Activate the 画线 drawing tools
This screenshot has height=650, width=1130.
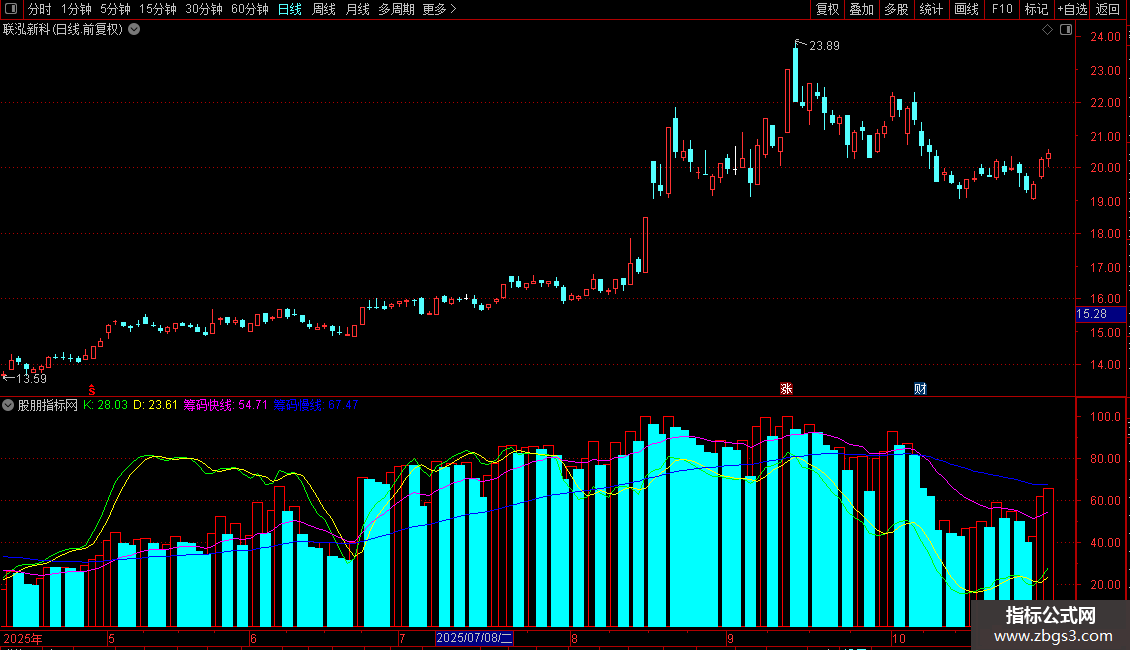pyautogui.click(x=966, y=9)
